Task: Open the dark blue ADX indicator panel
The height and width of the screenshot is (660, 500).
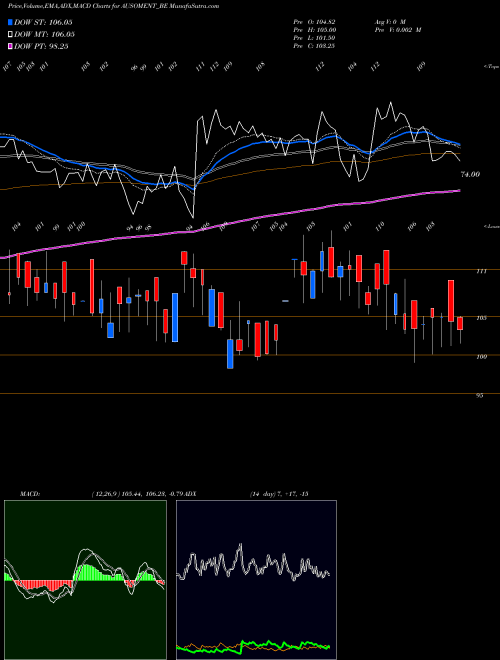Action: pos(256,580)
